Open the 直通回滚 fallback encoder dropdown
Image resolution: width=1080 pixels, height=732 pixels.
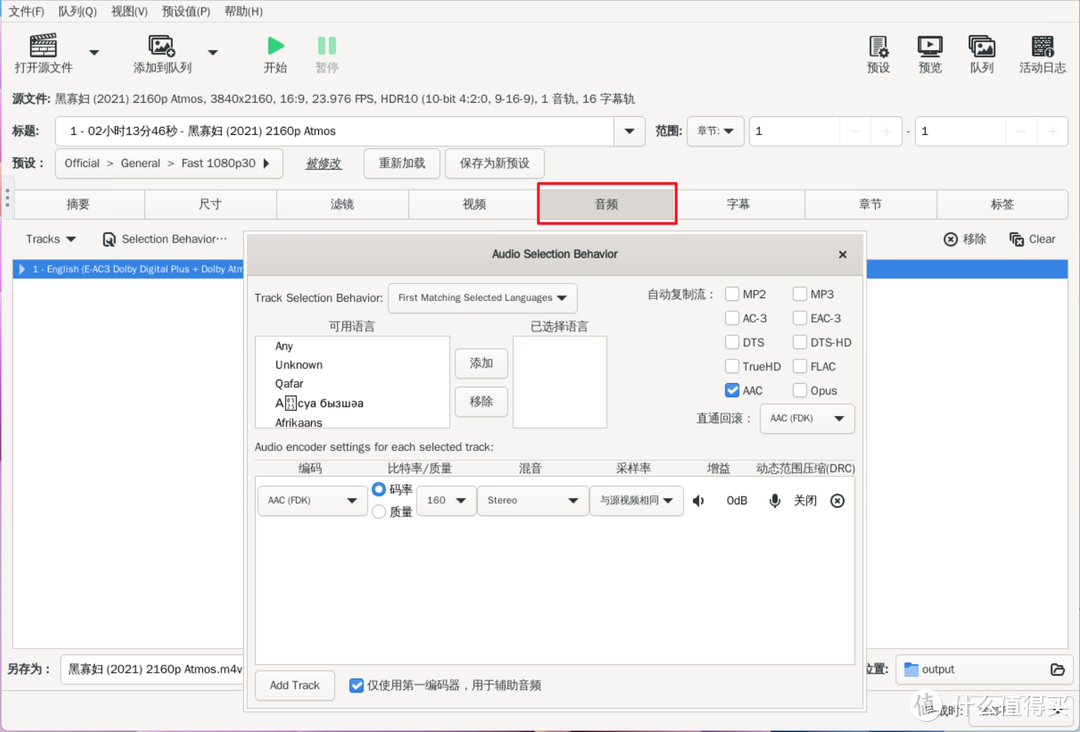[x=806, y=418]
